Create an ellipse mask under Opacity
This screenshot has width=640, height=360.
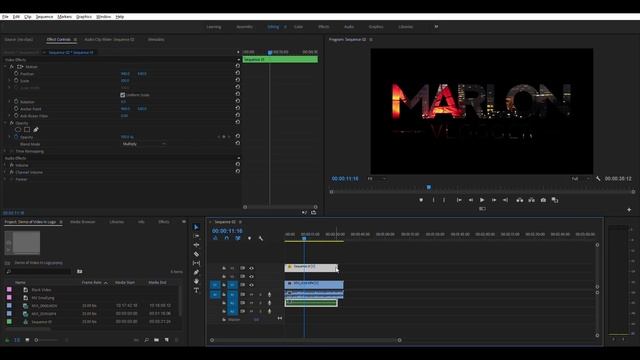(18, 130)
